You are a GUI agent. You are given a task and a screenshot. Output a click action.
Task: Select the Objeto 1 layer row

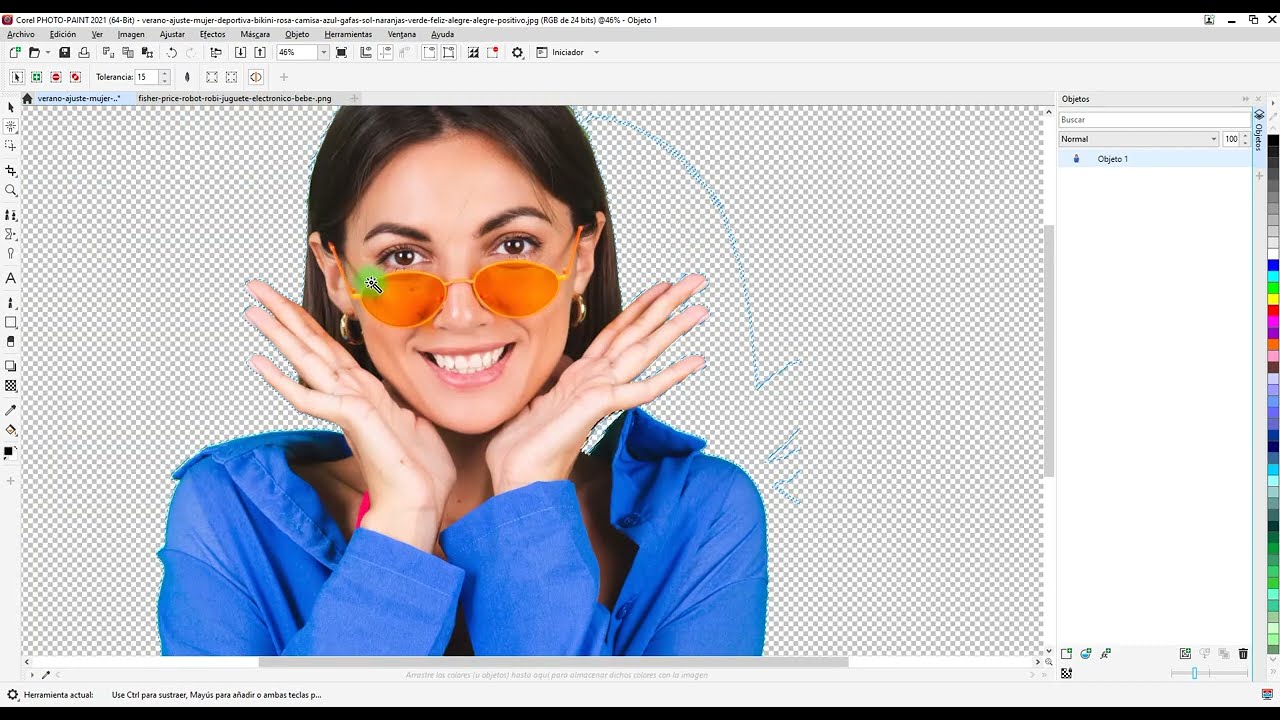1155,159
